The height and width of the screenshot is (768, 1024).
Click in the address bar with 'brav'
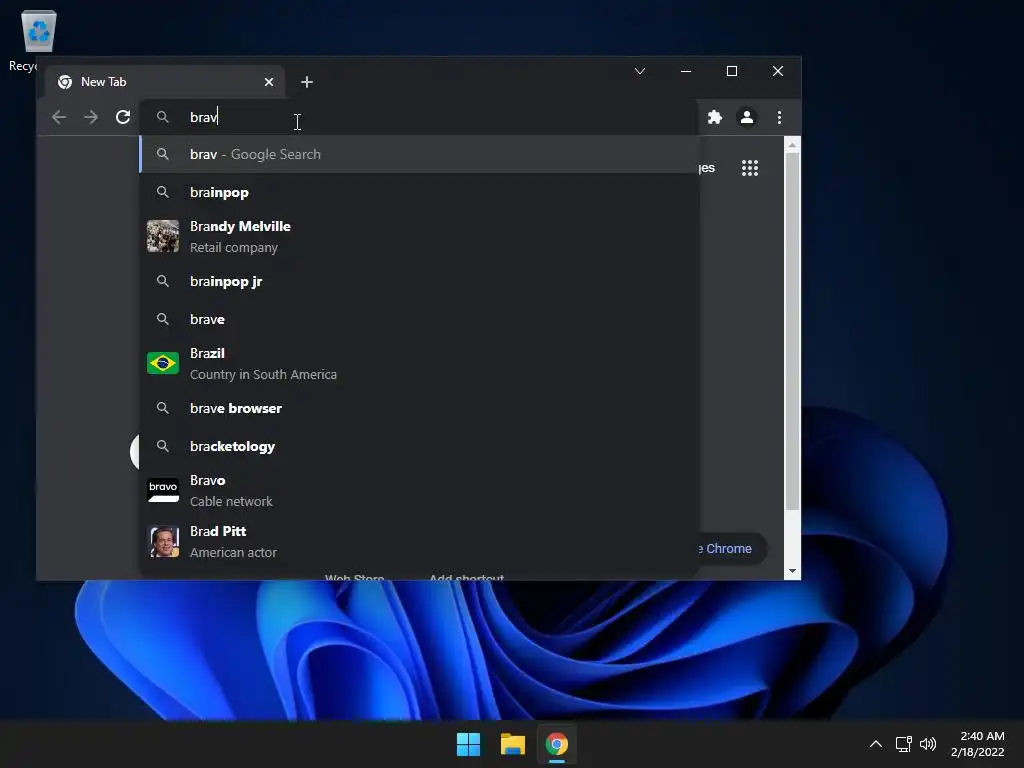pyautogui.click(x=418, y=118)
